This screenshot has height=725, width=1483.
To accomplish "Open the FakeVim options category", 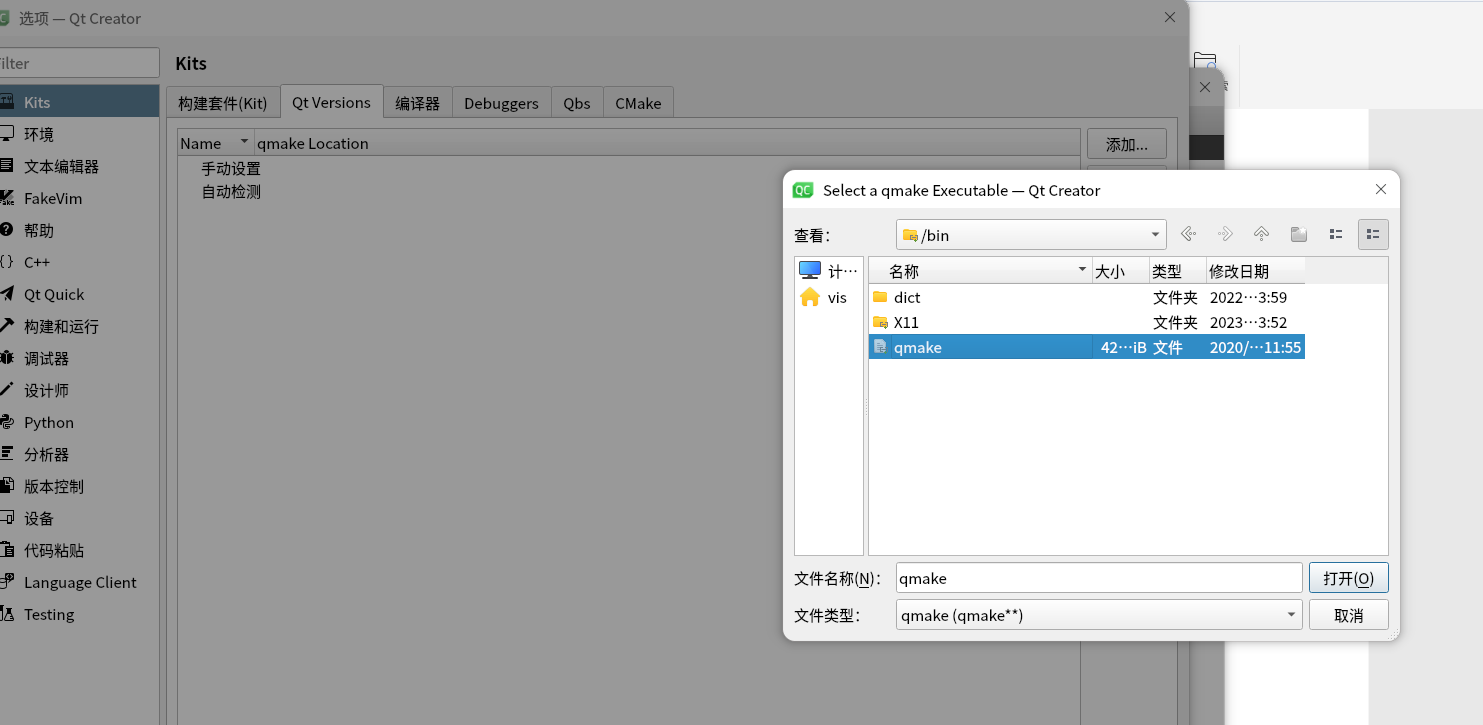I will click(79, 198).
